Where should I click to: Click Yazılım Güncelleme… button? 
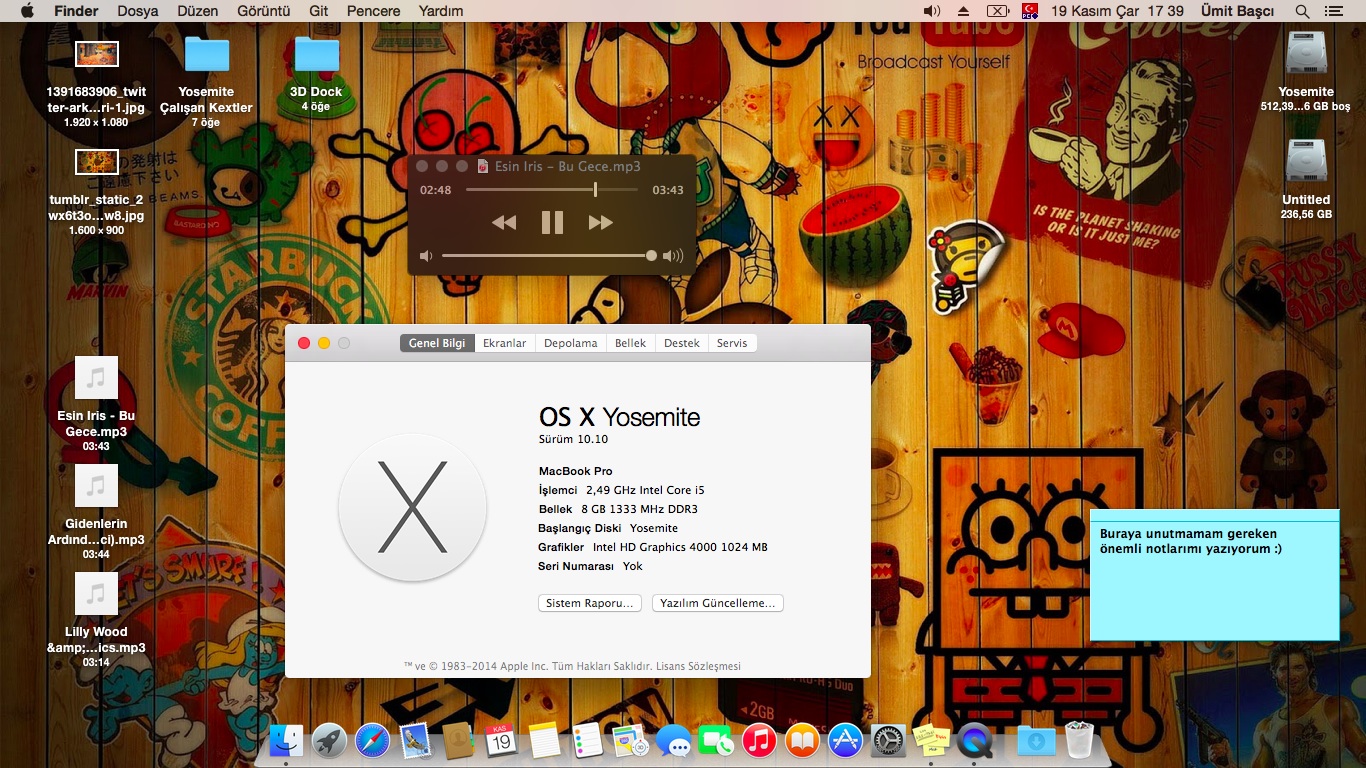[x=718, y=603]
